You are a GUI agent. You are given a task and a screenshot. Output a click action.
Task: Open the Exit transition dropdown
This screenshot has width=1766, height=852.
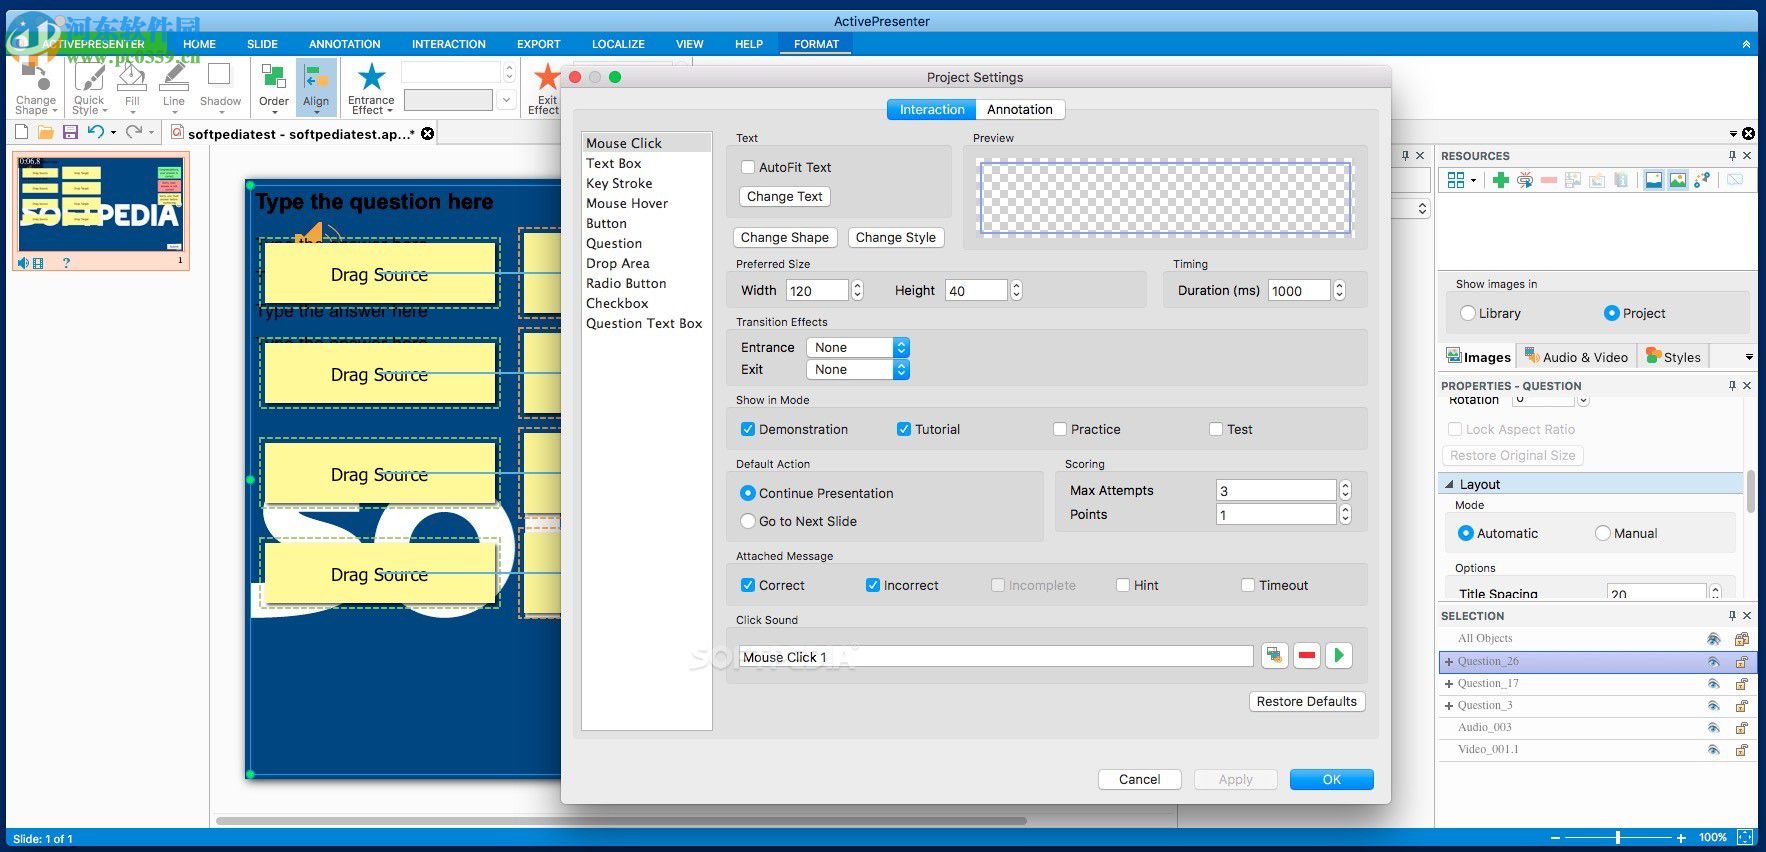(x=857, y=369)
